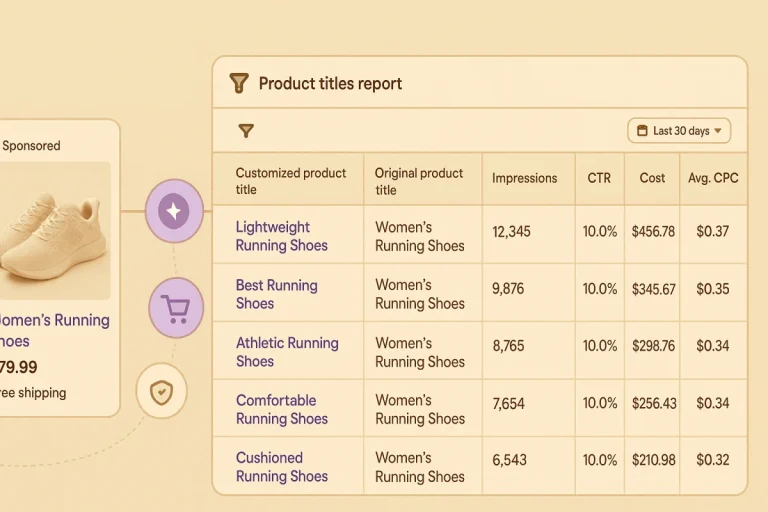Open the Women's Running Shoes ad title link
768x512 pixels.
click(x=54, y=330)
